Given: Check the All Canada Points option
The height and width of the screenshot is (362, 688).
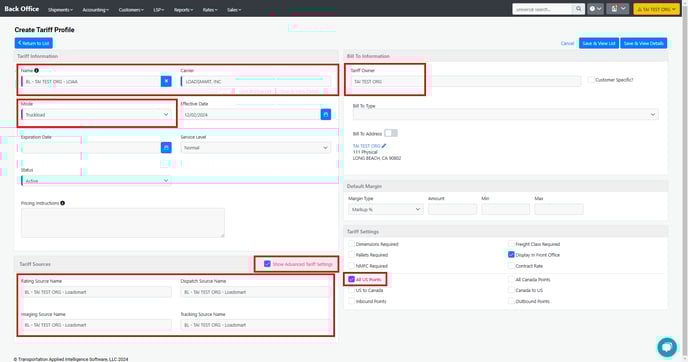Looking at the screenshot, I should (511, 280).
